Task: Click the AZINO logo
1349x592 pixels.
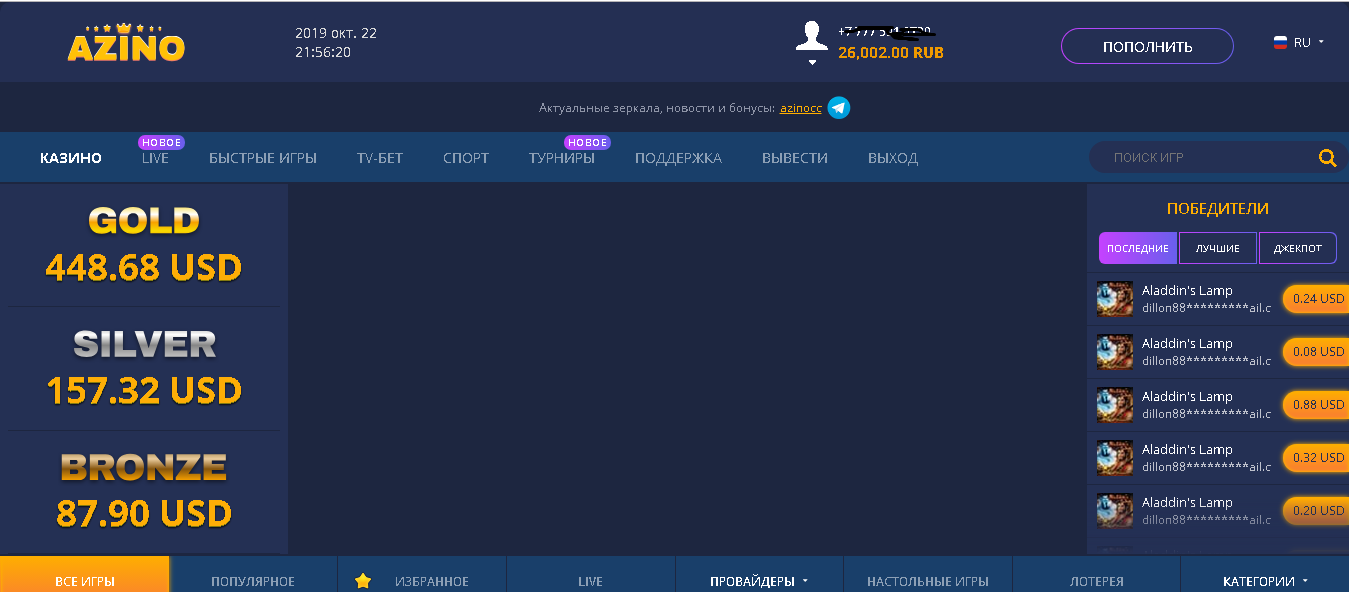Action: point(126,42)
